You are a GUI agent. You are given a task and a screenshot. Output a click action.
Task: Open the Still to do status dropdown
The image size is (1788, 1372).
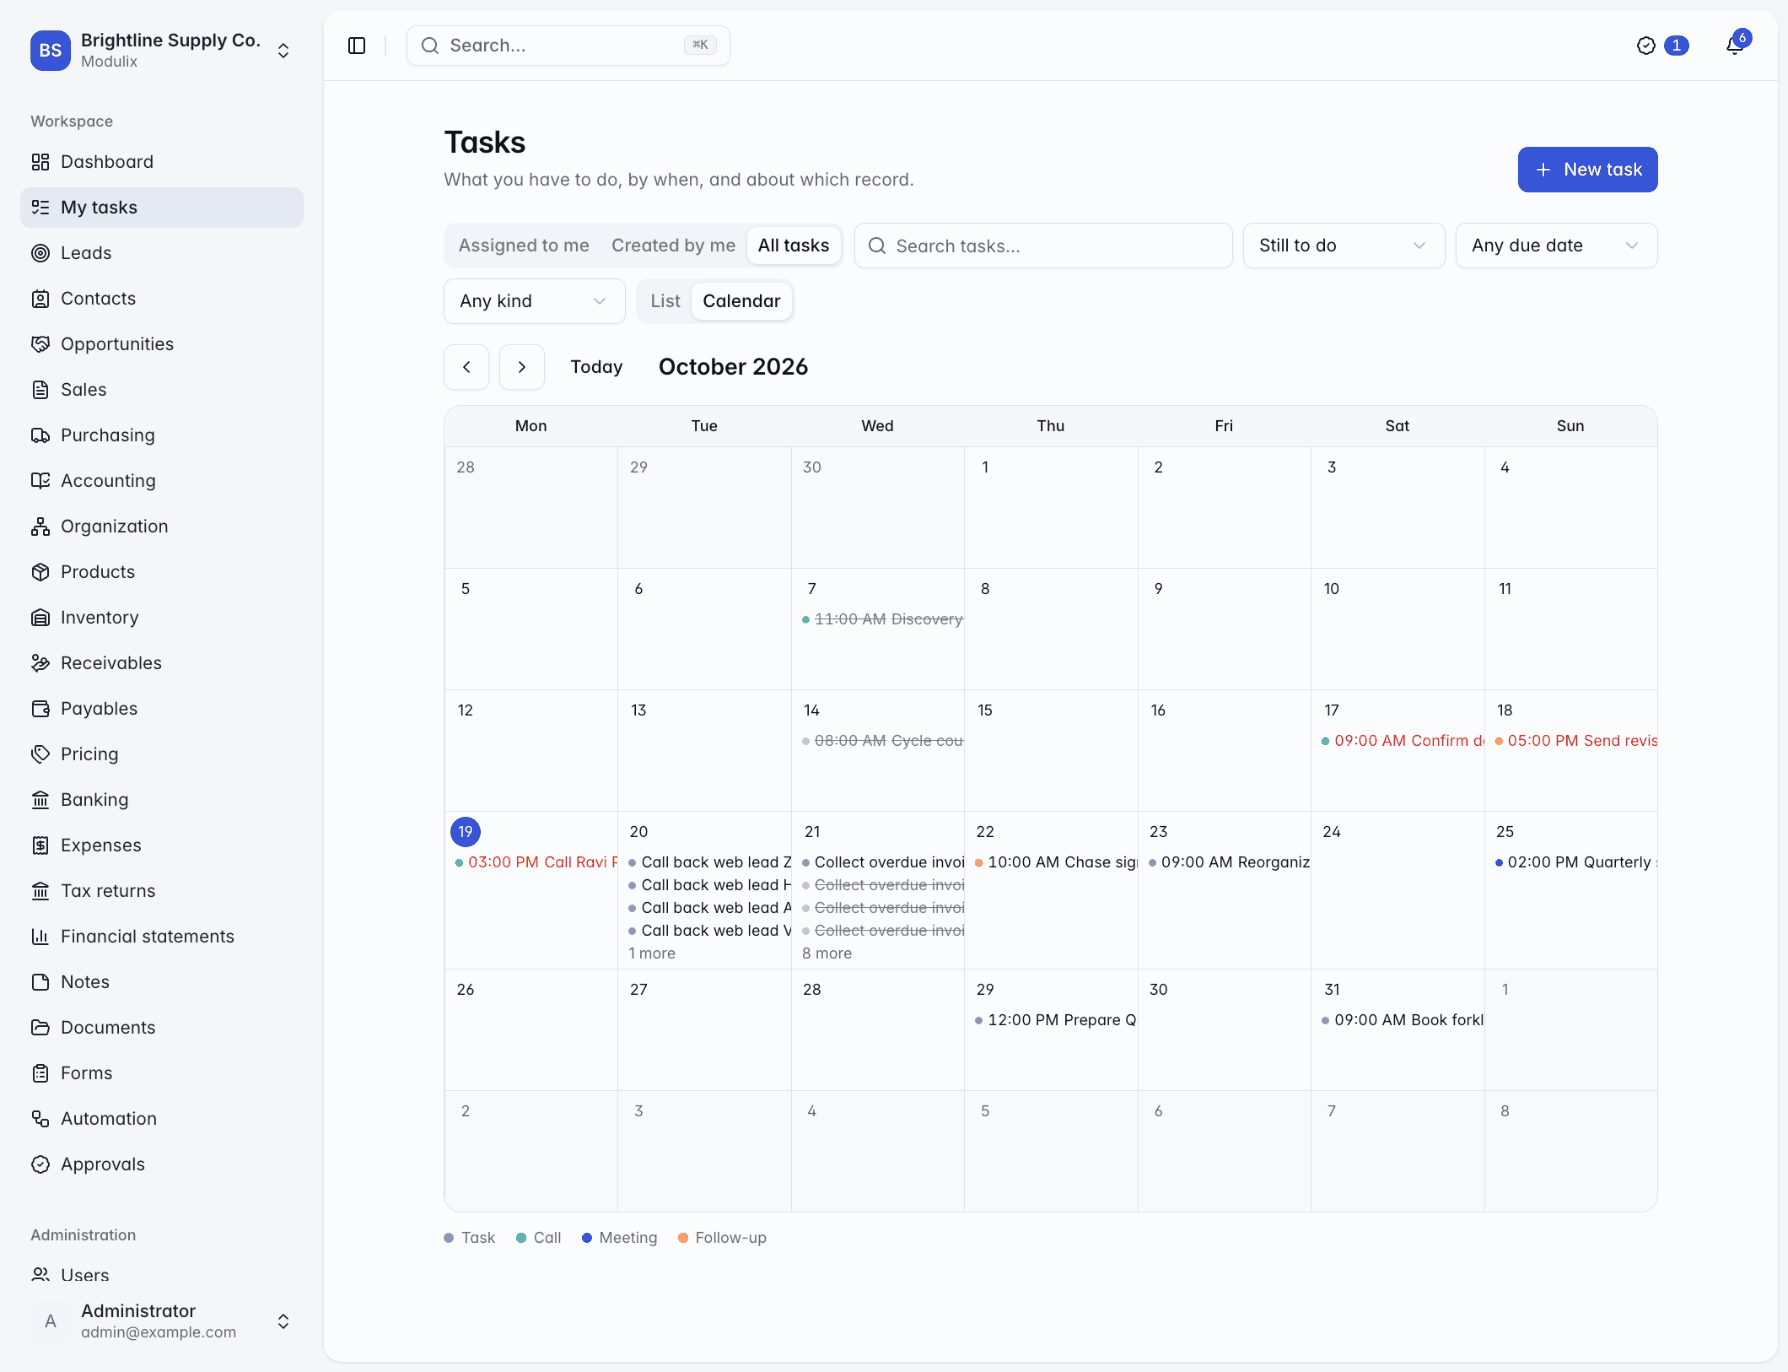click(x=1343, y=246)
